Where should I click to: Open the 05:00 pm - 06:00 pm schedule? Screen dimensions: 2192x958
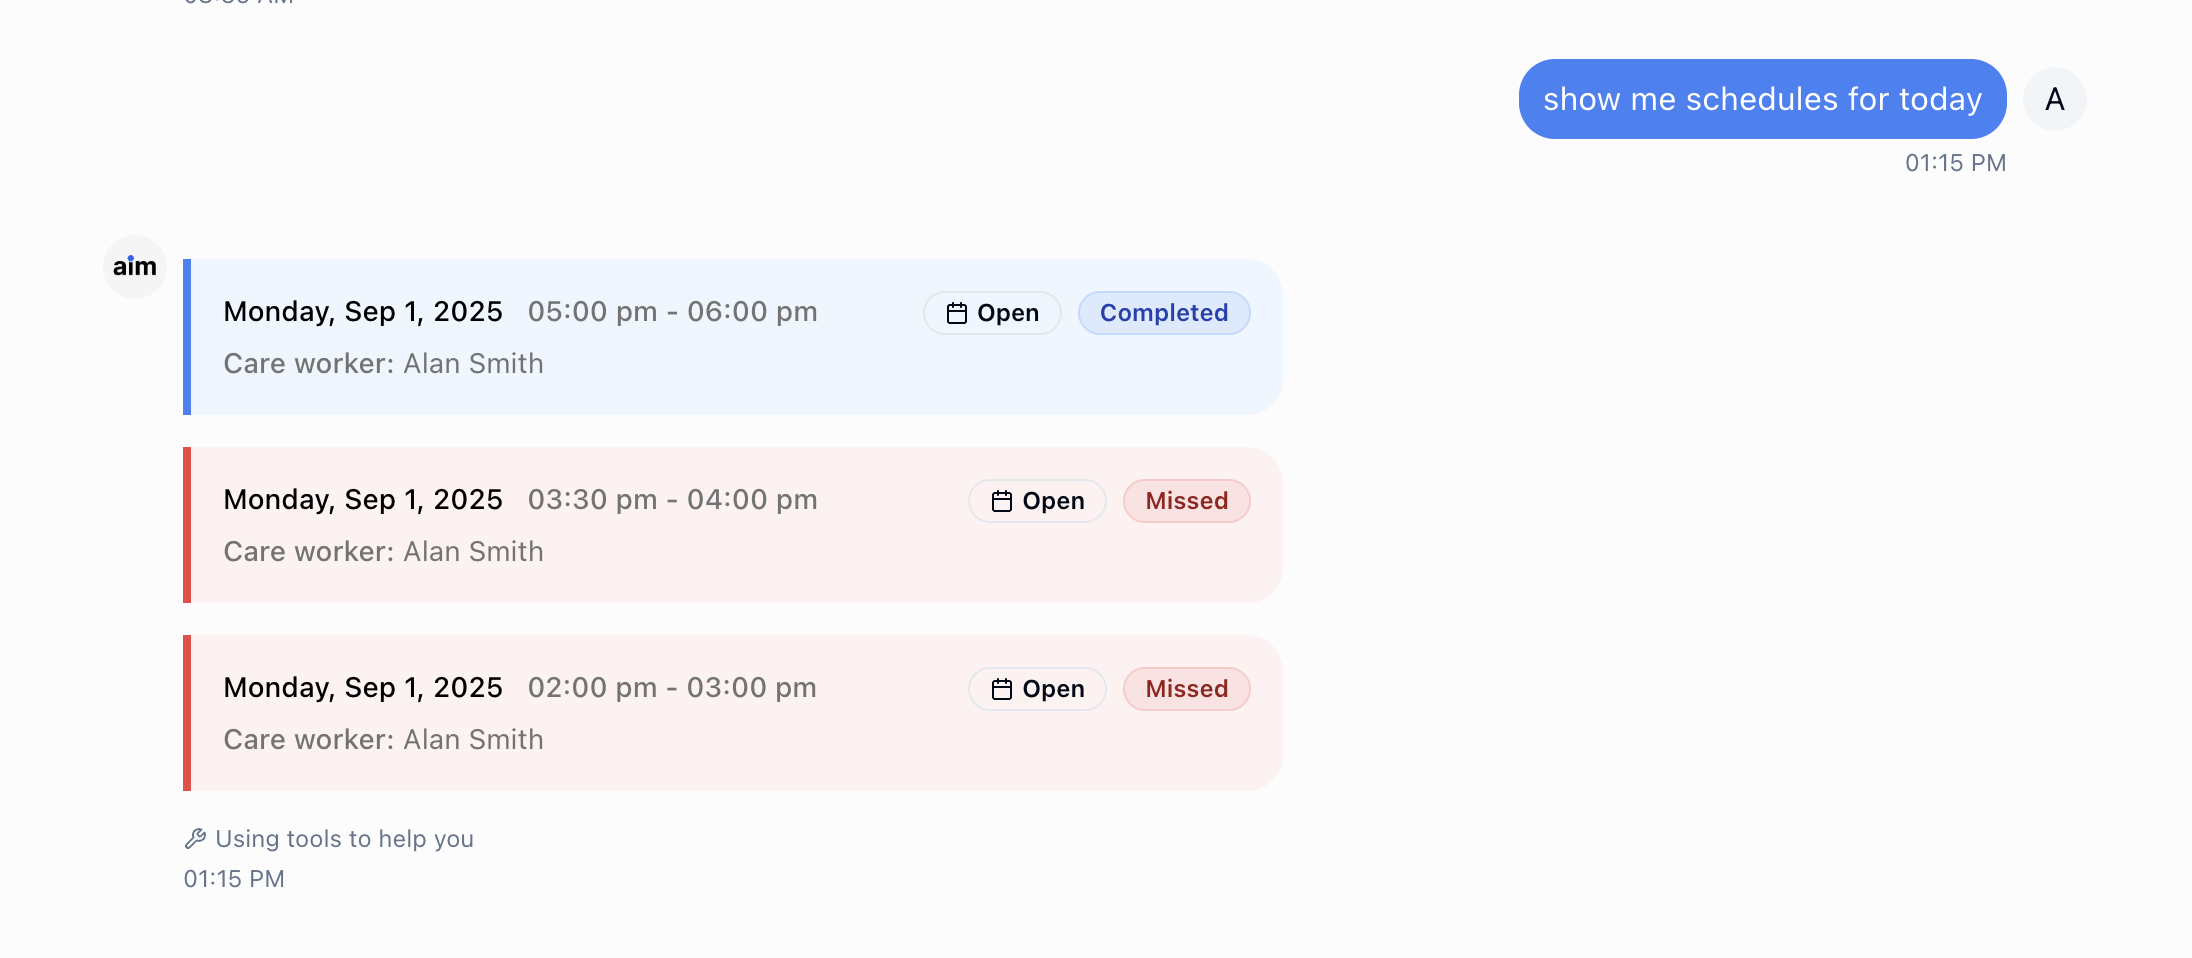[992, 313]
